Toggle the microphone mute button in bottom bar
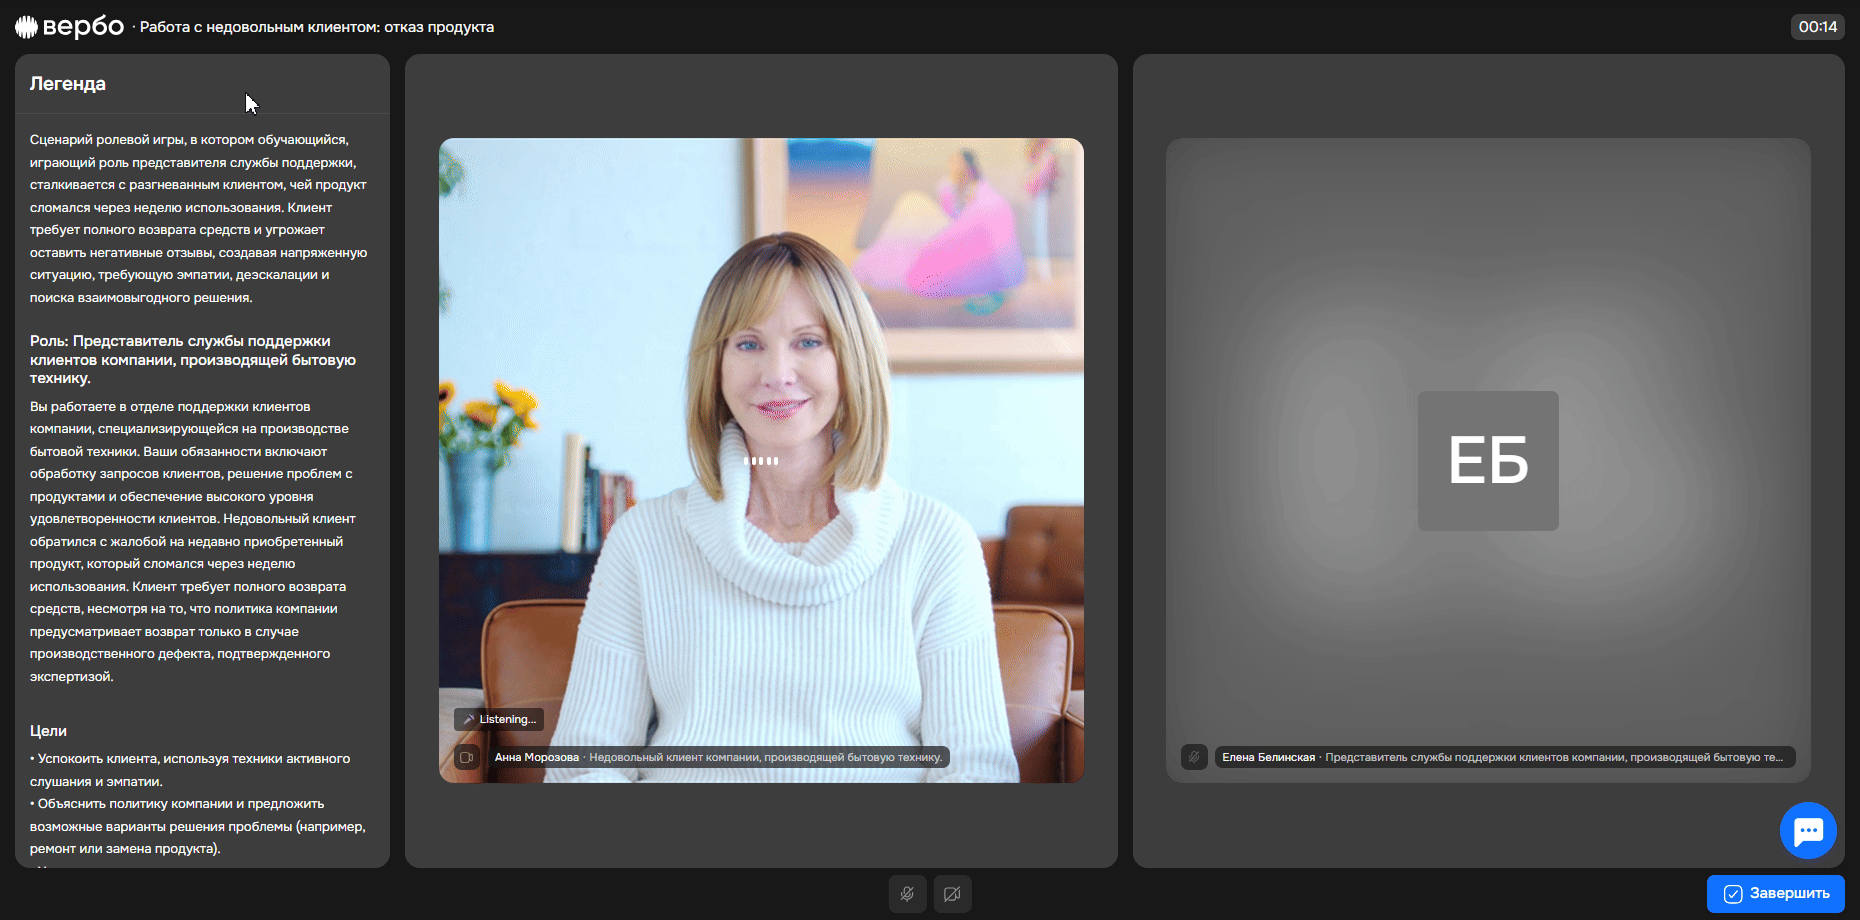Image resolution: width=1860 pixels, height=920 pixels. [x=907, y=894]
